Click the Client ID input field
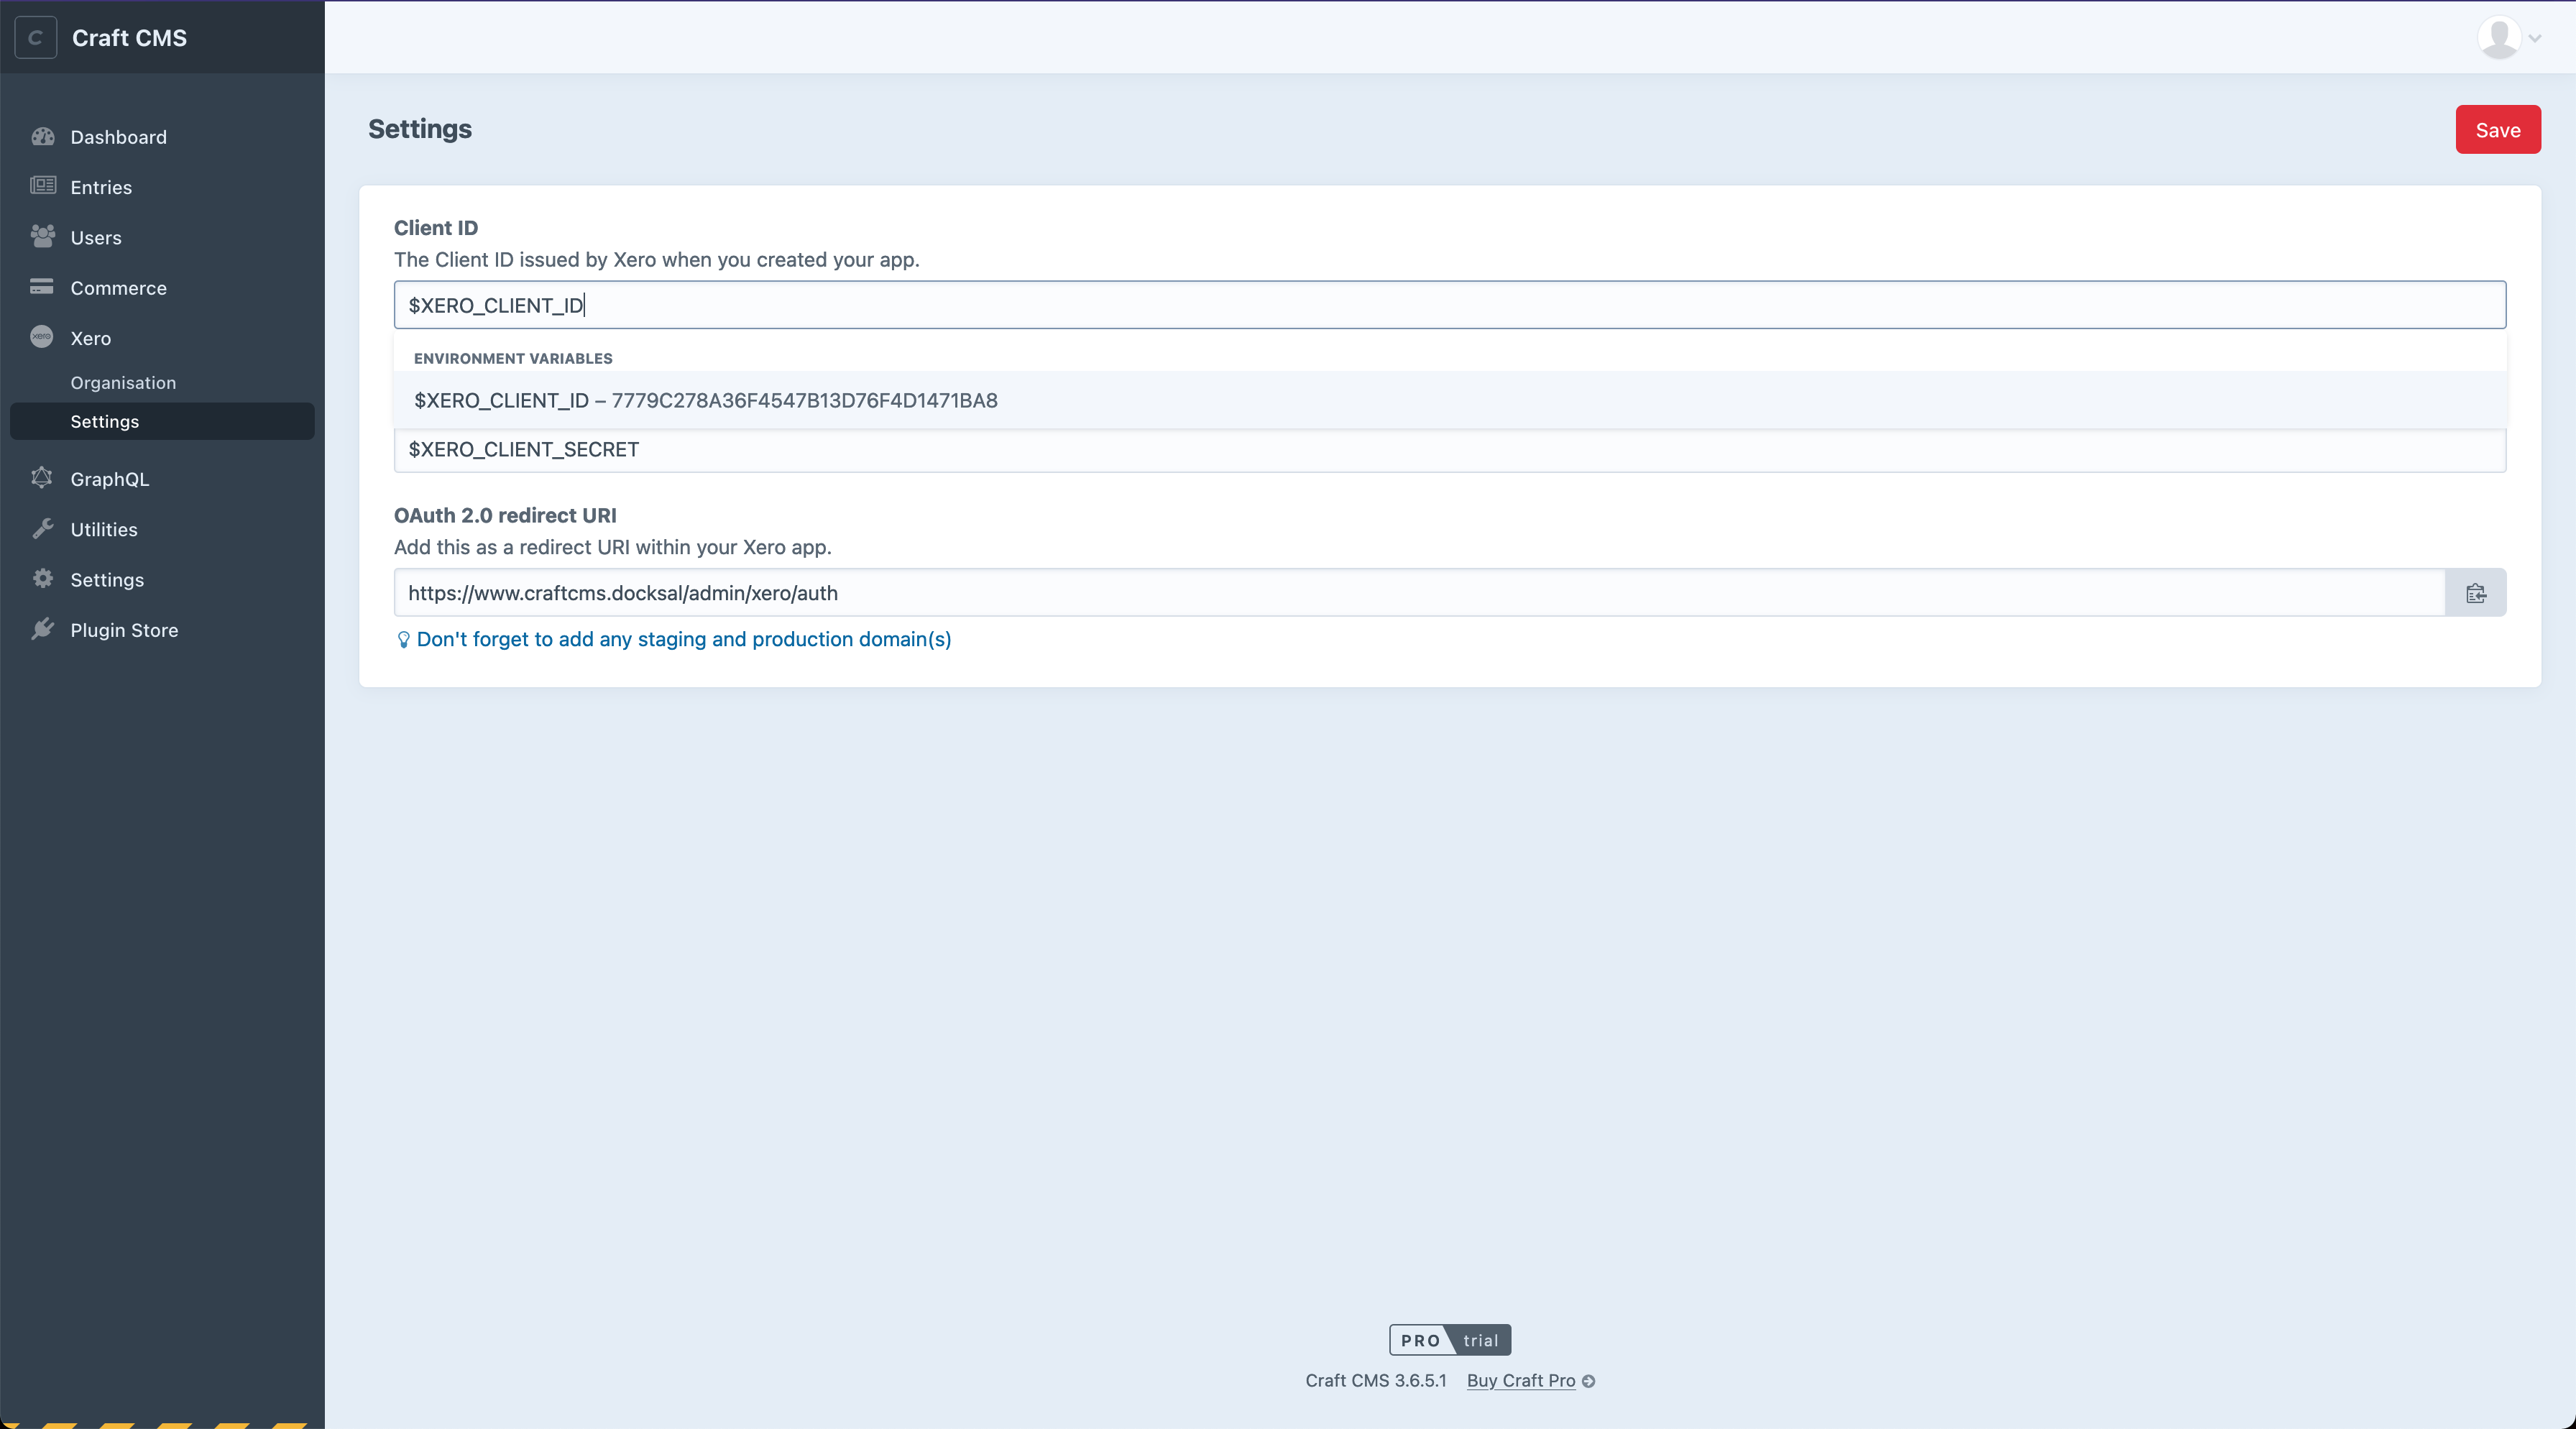The image size is (2576, 1429). pyautogui.click(x=1448, y=305)
